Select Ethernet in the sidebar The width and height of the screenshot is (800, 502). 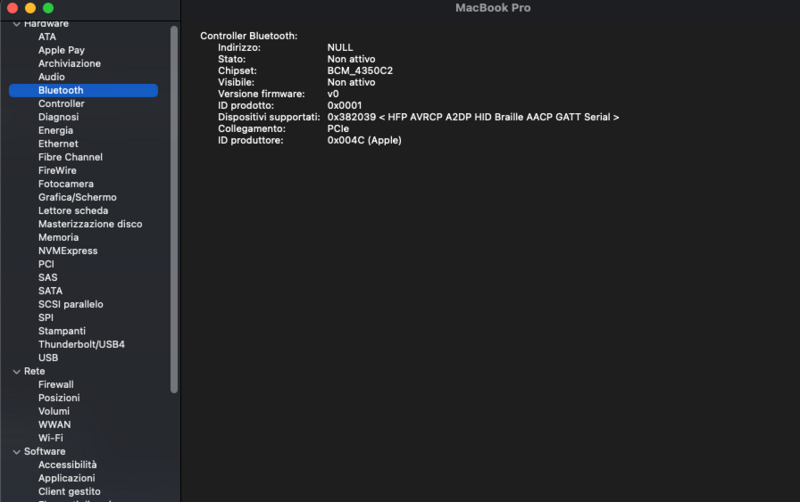pyautogui.click(x=58, y=143)
